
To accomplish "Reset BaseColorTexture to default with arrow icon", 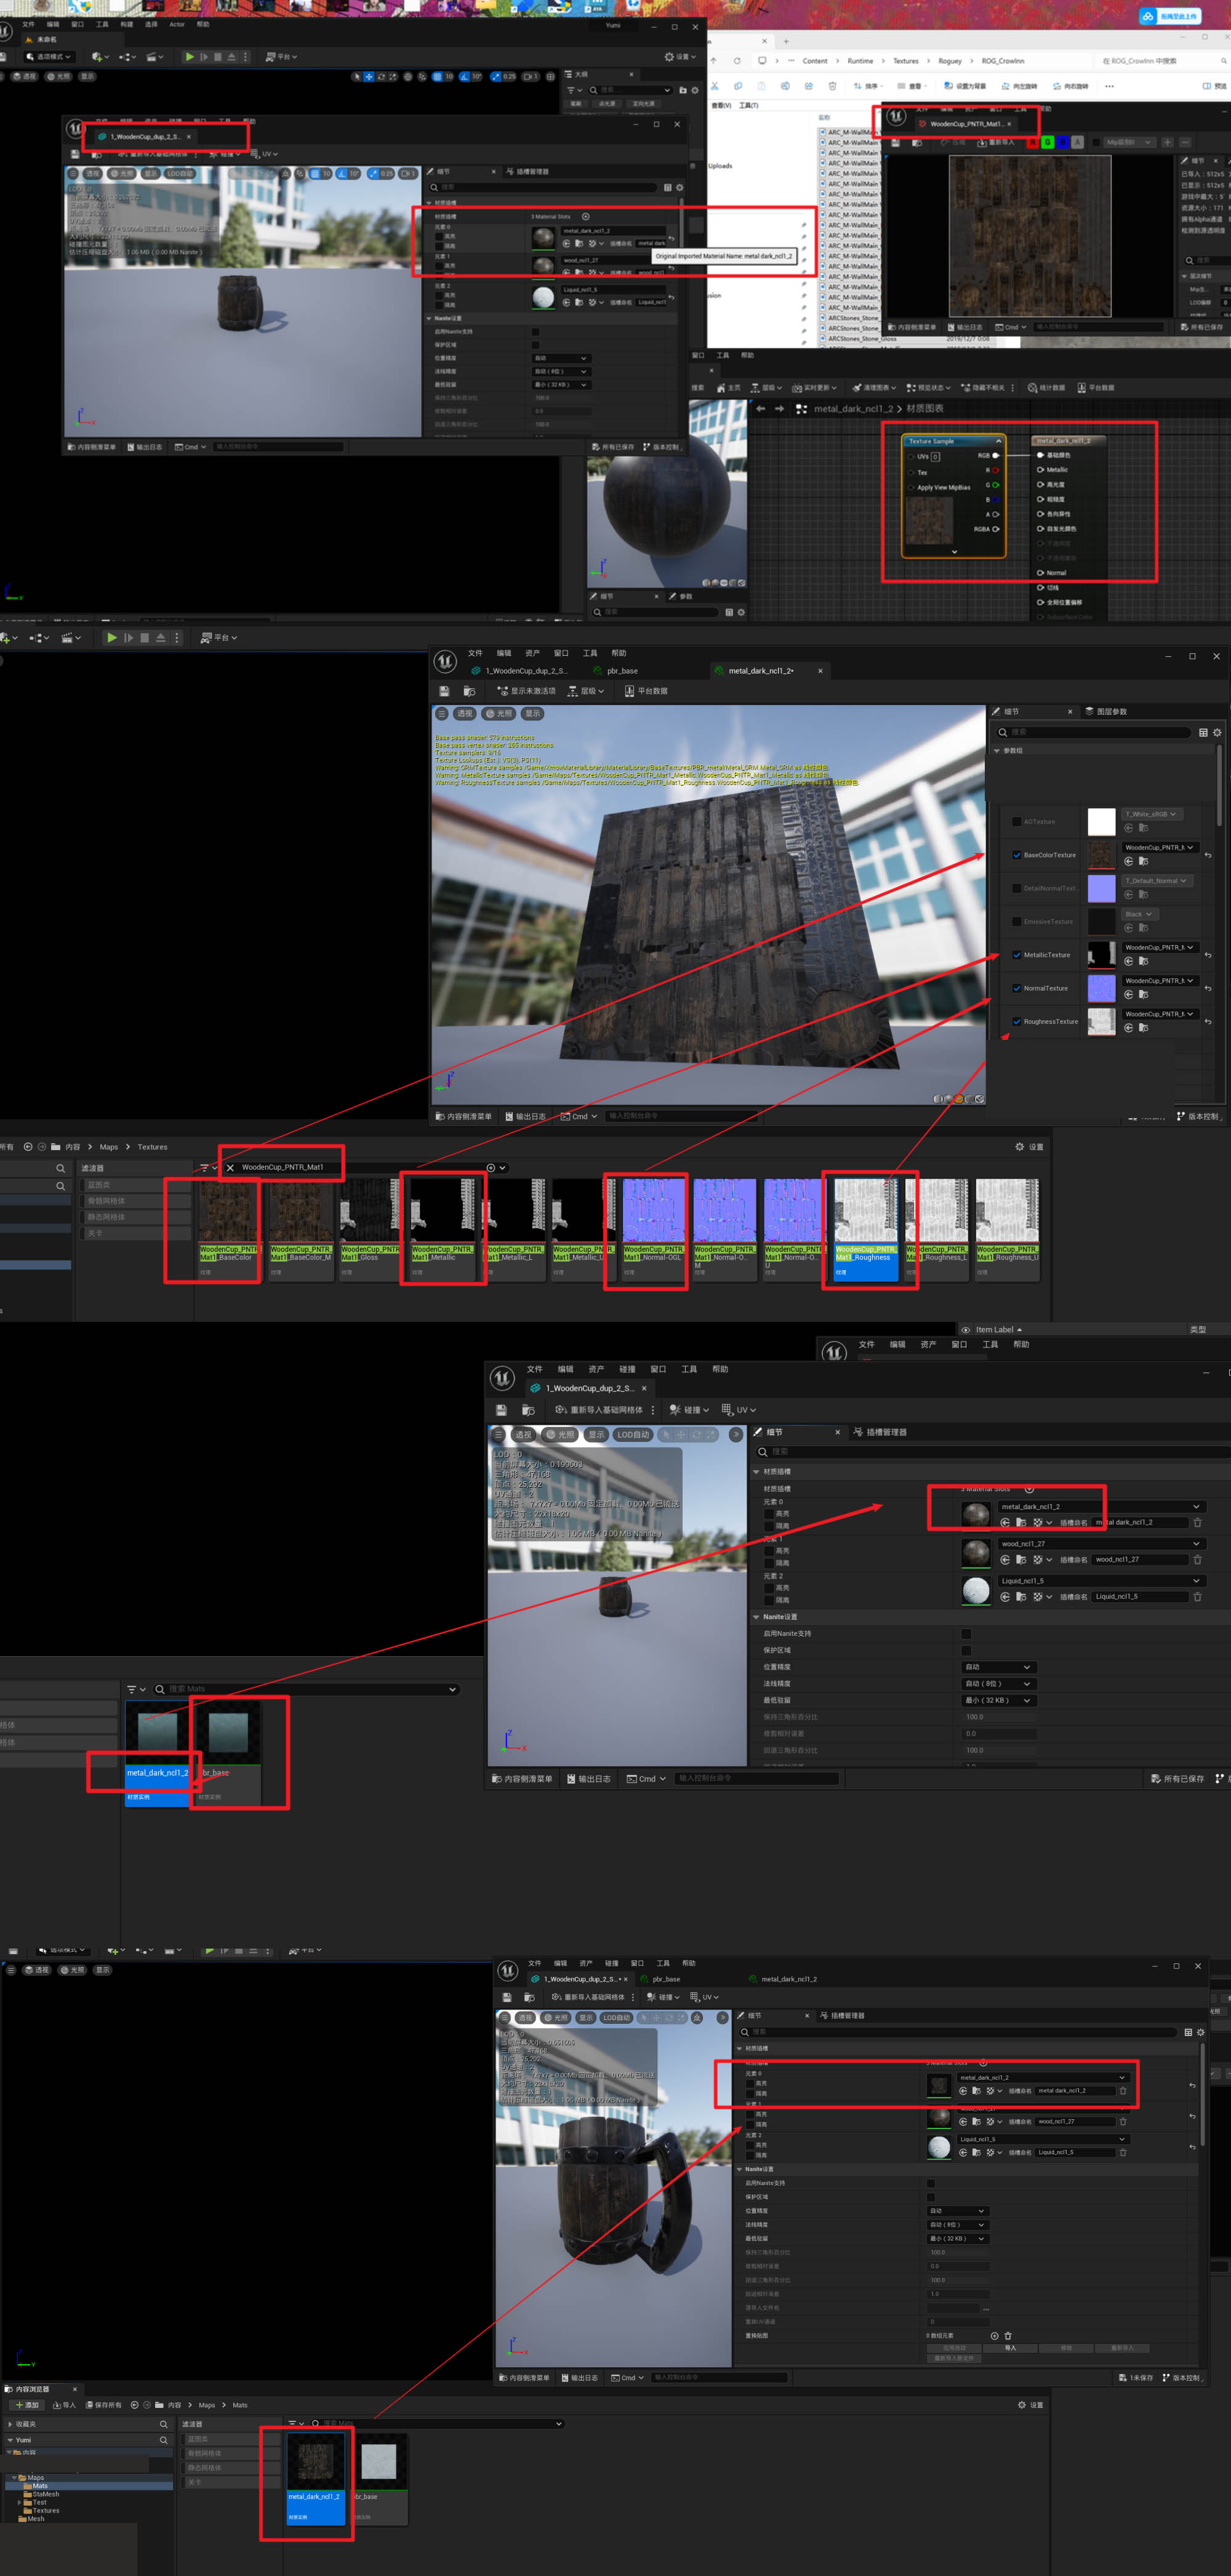I will [1208, 856].
